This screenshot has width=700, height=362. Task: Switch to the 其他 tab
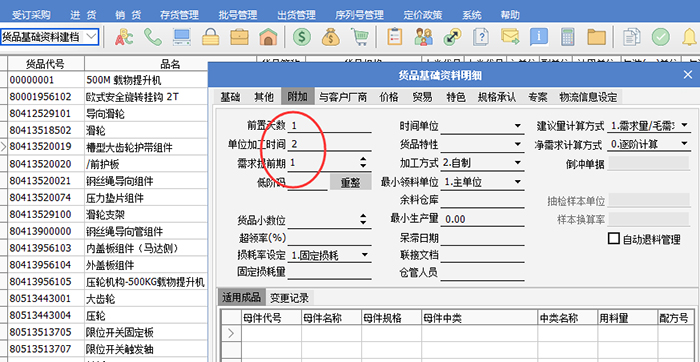point(263,97)
